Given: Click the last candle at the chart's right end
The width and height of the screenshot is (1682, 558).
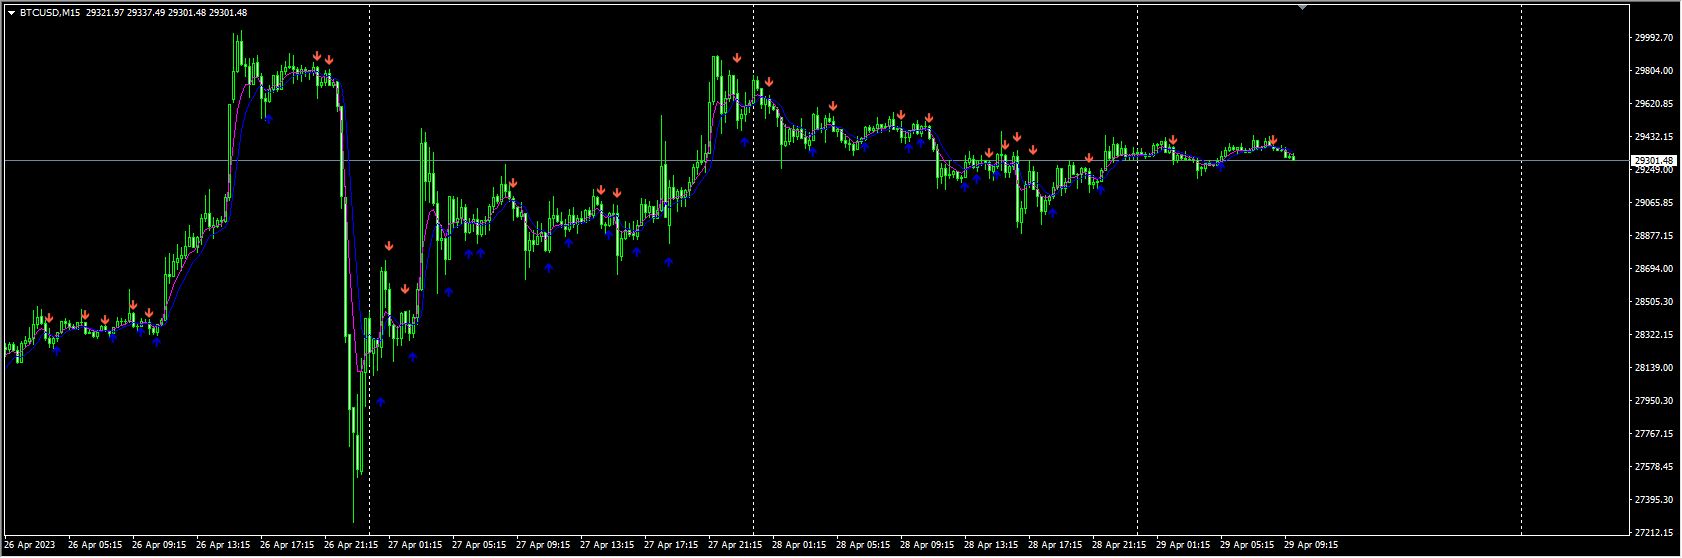Looking at the screenshot, I should pos(1293,157).
